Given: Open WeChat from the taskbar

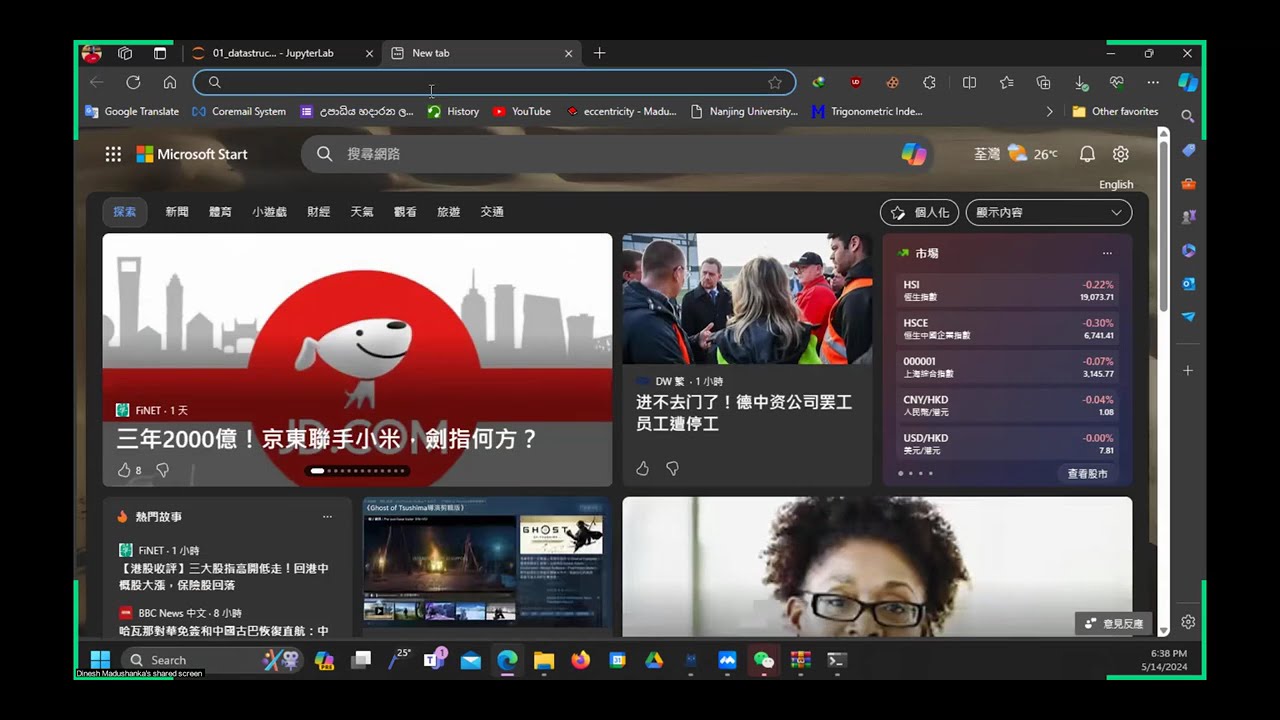Looking at the screenshot, I should point(764,660).
